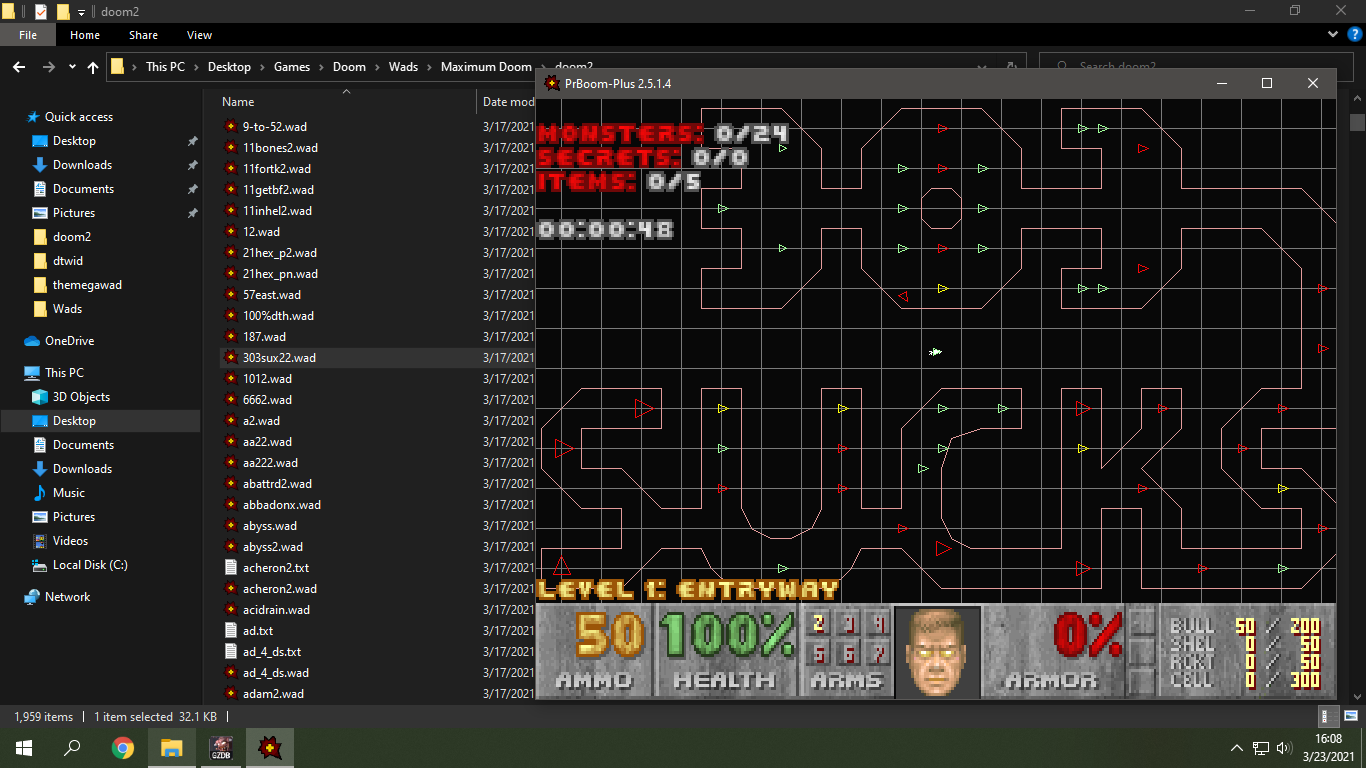Go back in File Explorer
Screen dimensions: 1366x768
point(19,67)
